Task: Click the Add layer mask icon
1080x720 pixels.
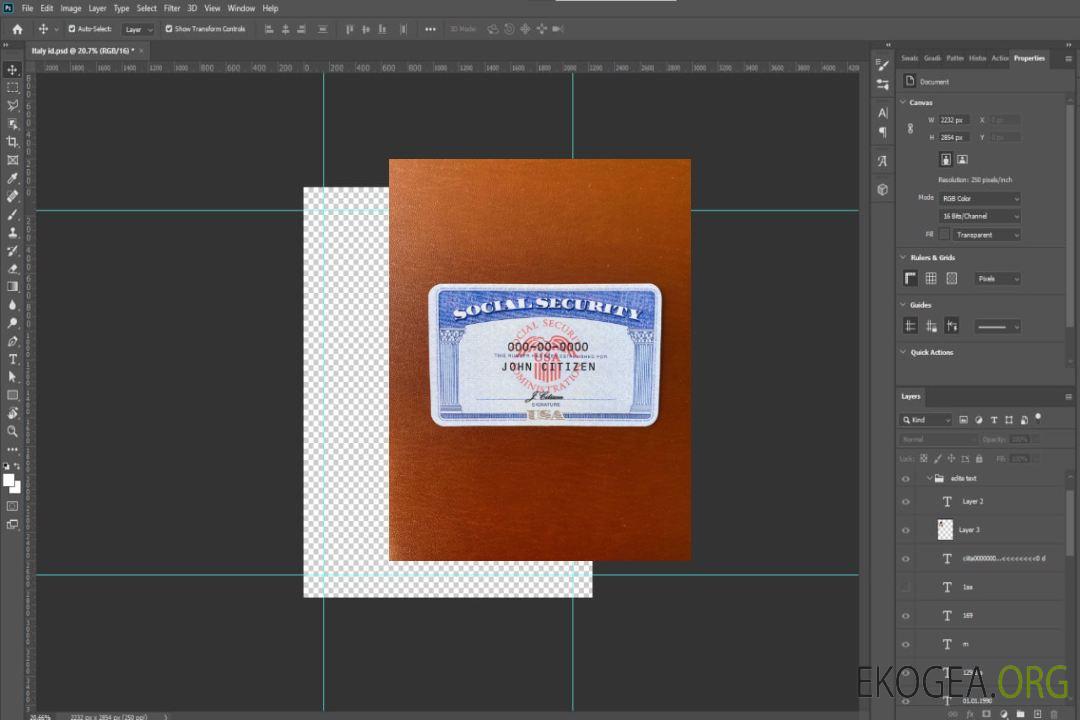Action: 986,714
